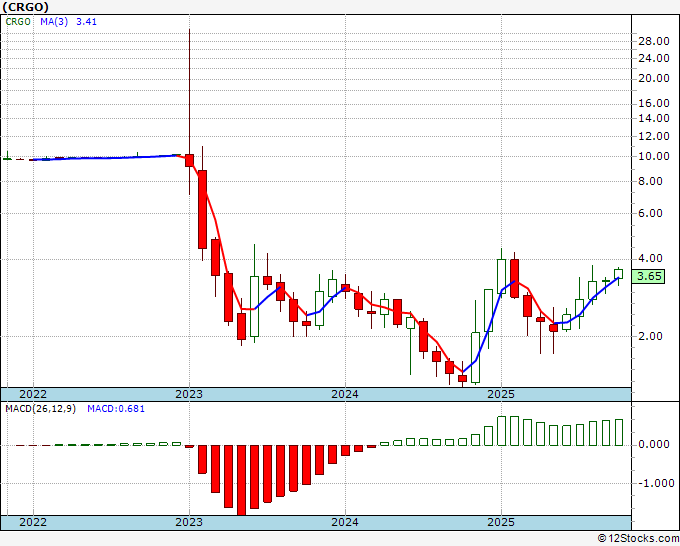Click 2024 on the MACD panel timeline

pos(345,522)
